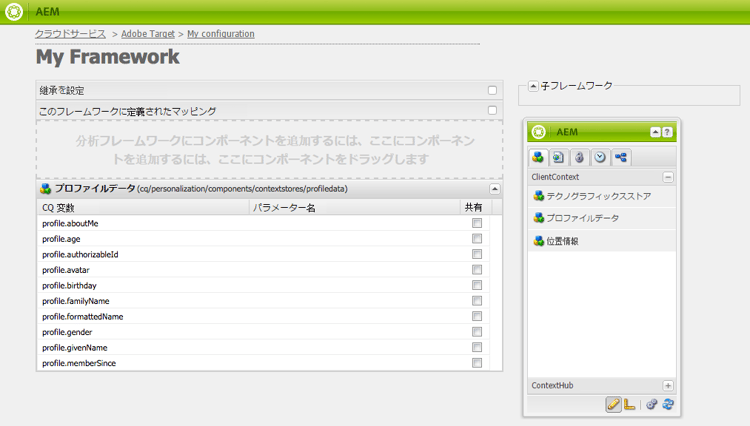The width and height of the screenshot is (750, 426).
Task: Select the profile.formattedName row text
Action: 82,317
